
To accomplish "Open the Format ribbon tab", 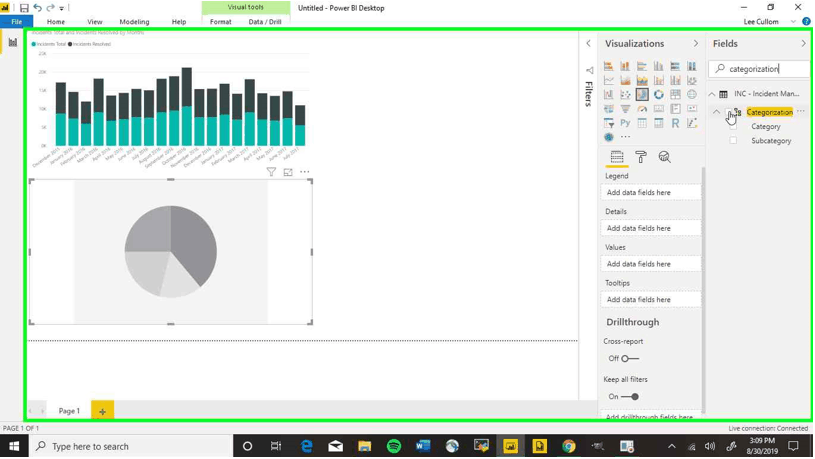I will coord(220,22).
